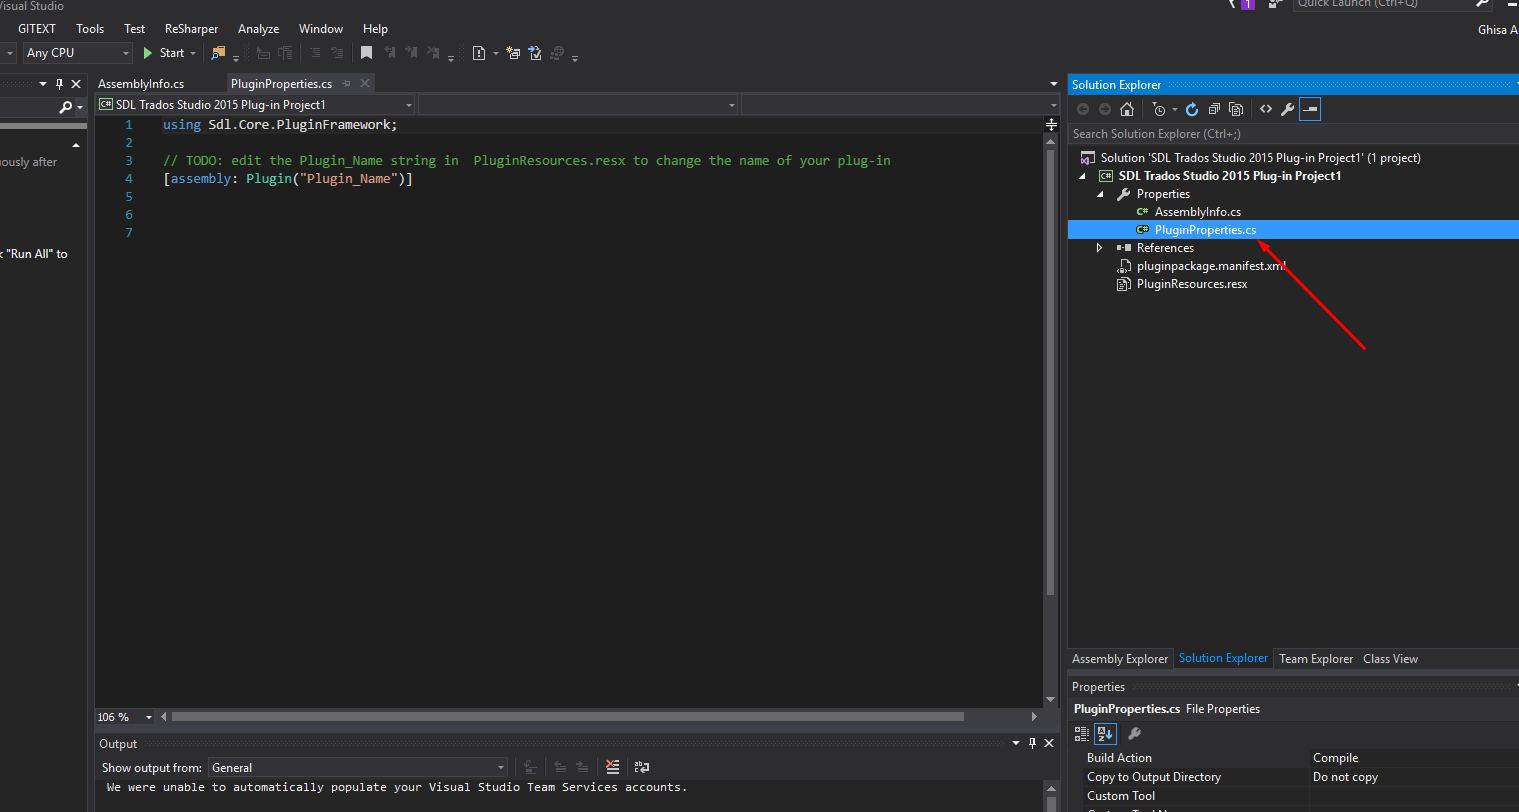1519x812 pixels.
Task: Open the Any CPU platform dropdown
Action: coord(78,53)
